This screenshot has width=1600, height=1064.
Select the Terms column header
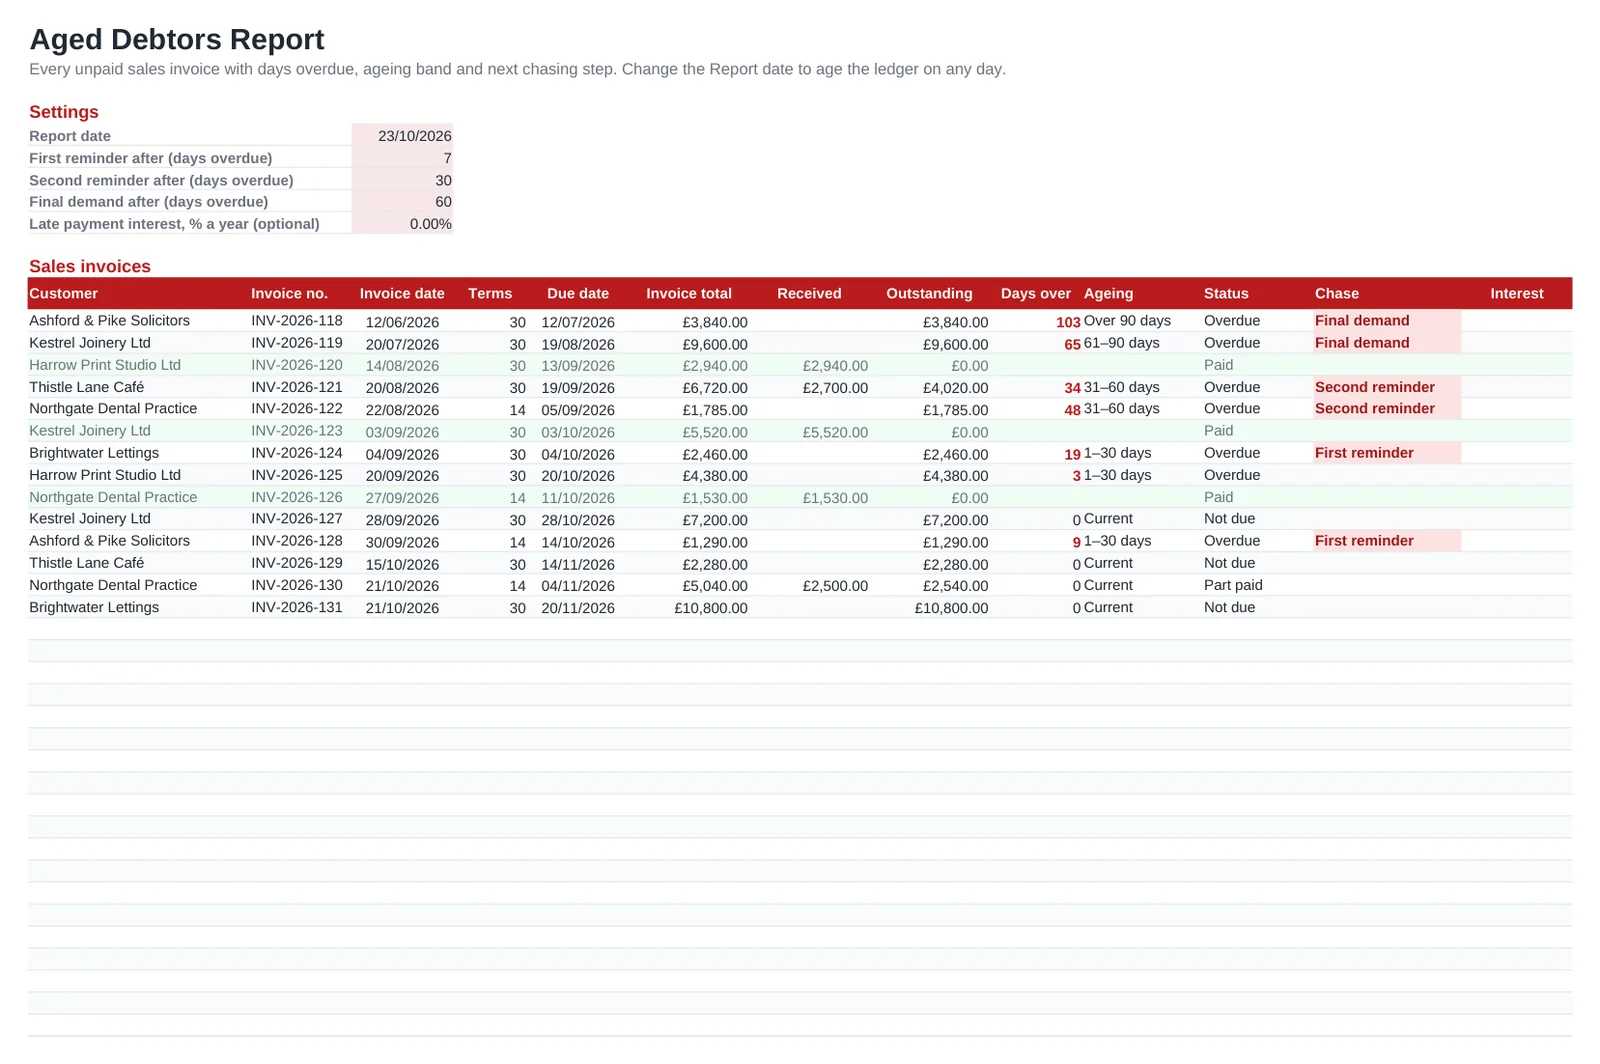click(490, 293)
